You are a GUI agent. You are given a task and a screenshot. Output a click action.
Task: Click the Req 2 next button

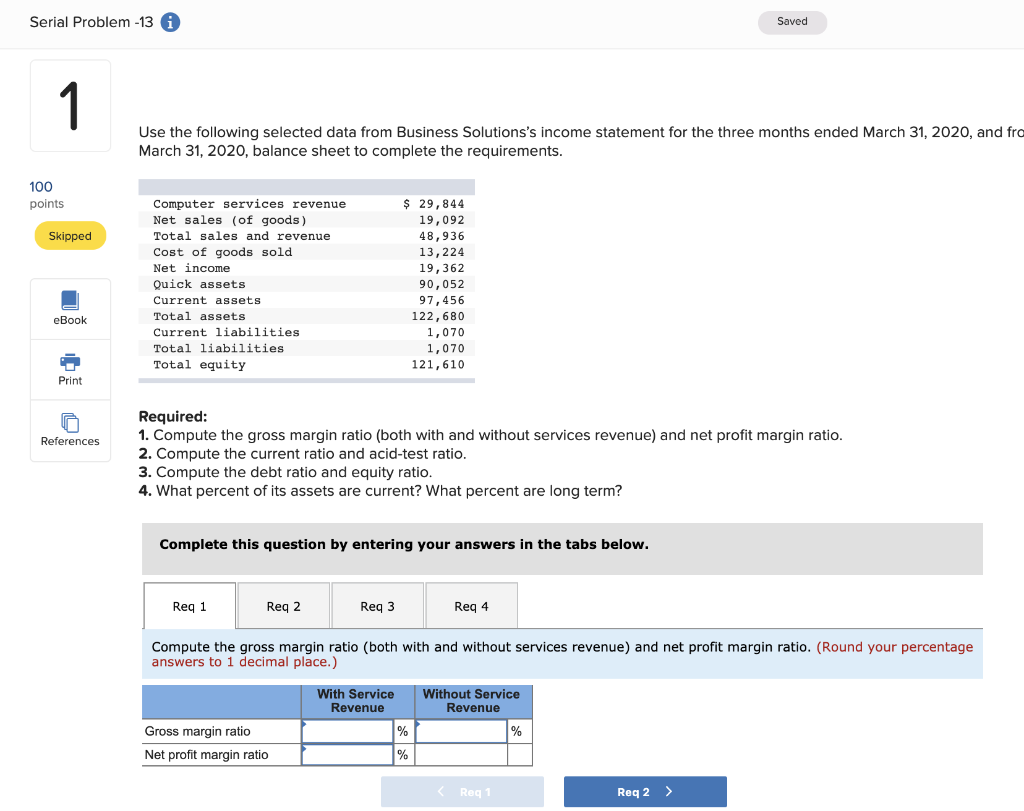click(645, 790)
